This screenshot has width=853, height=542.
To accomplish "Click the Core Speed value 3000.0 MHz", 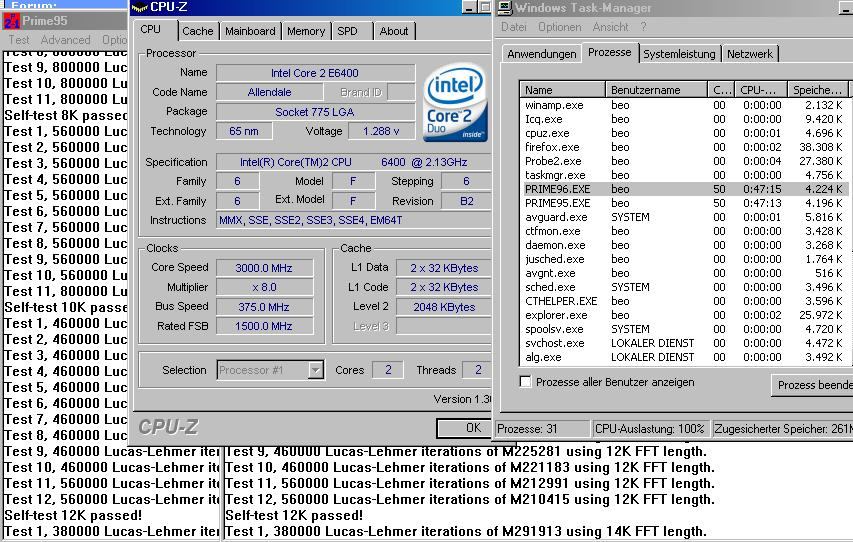I will coord(264,268).
